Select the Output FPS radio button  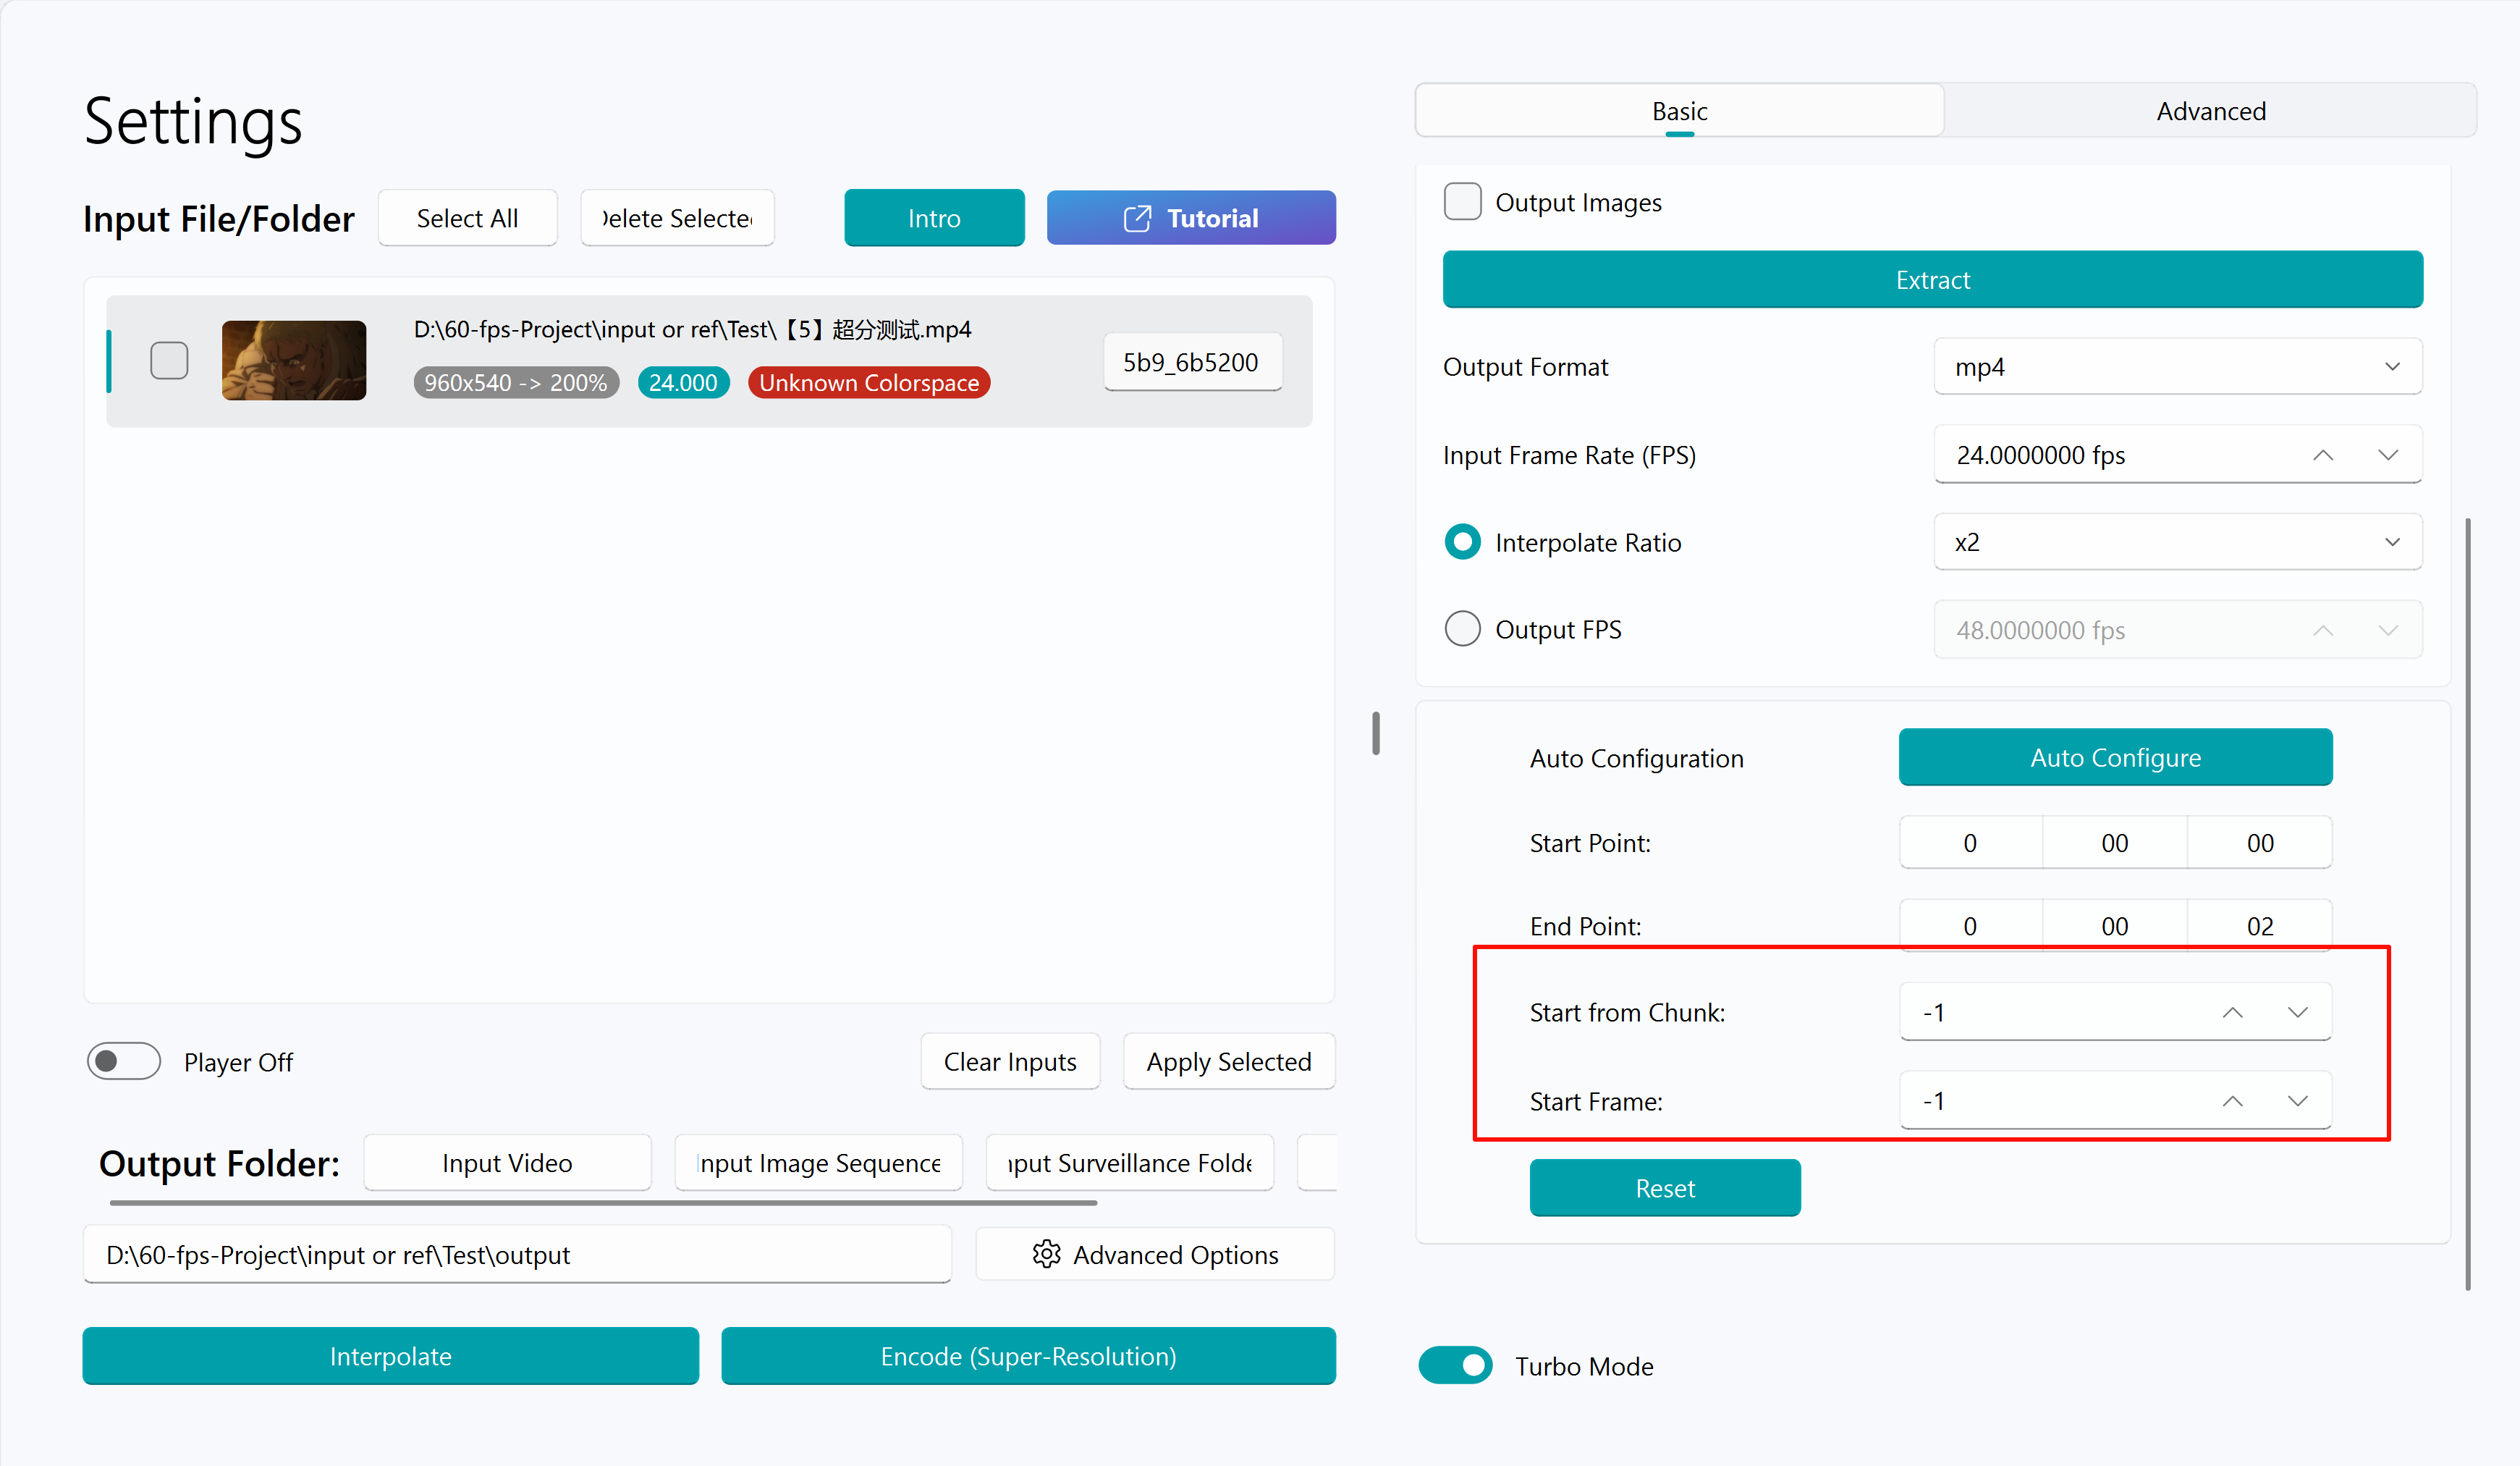[1463, 629]
